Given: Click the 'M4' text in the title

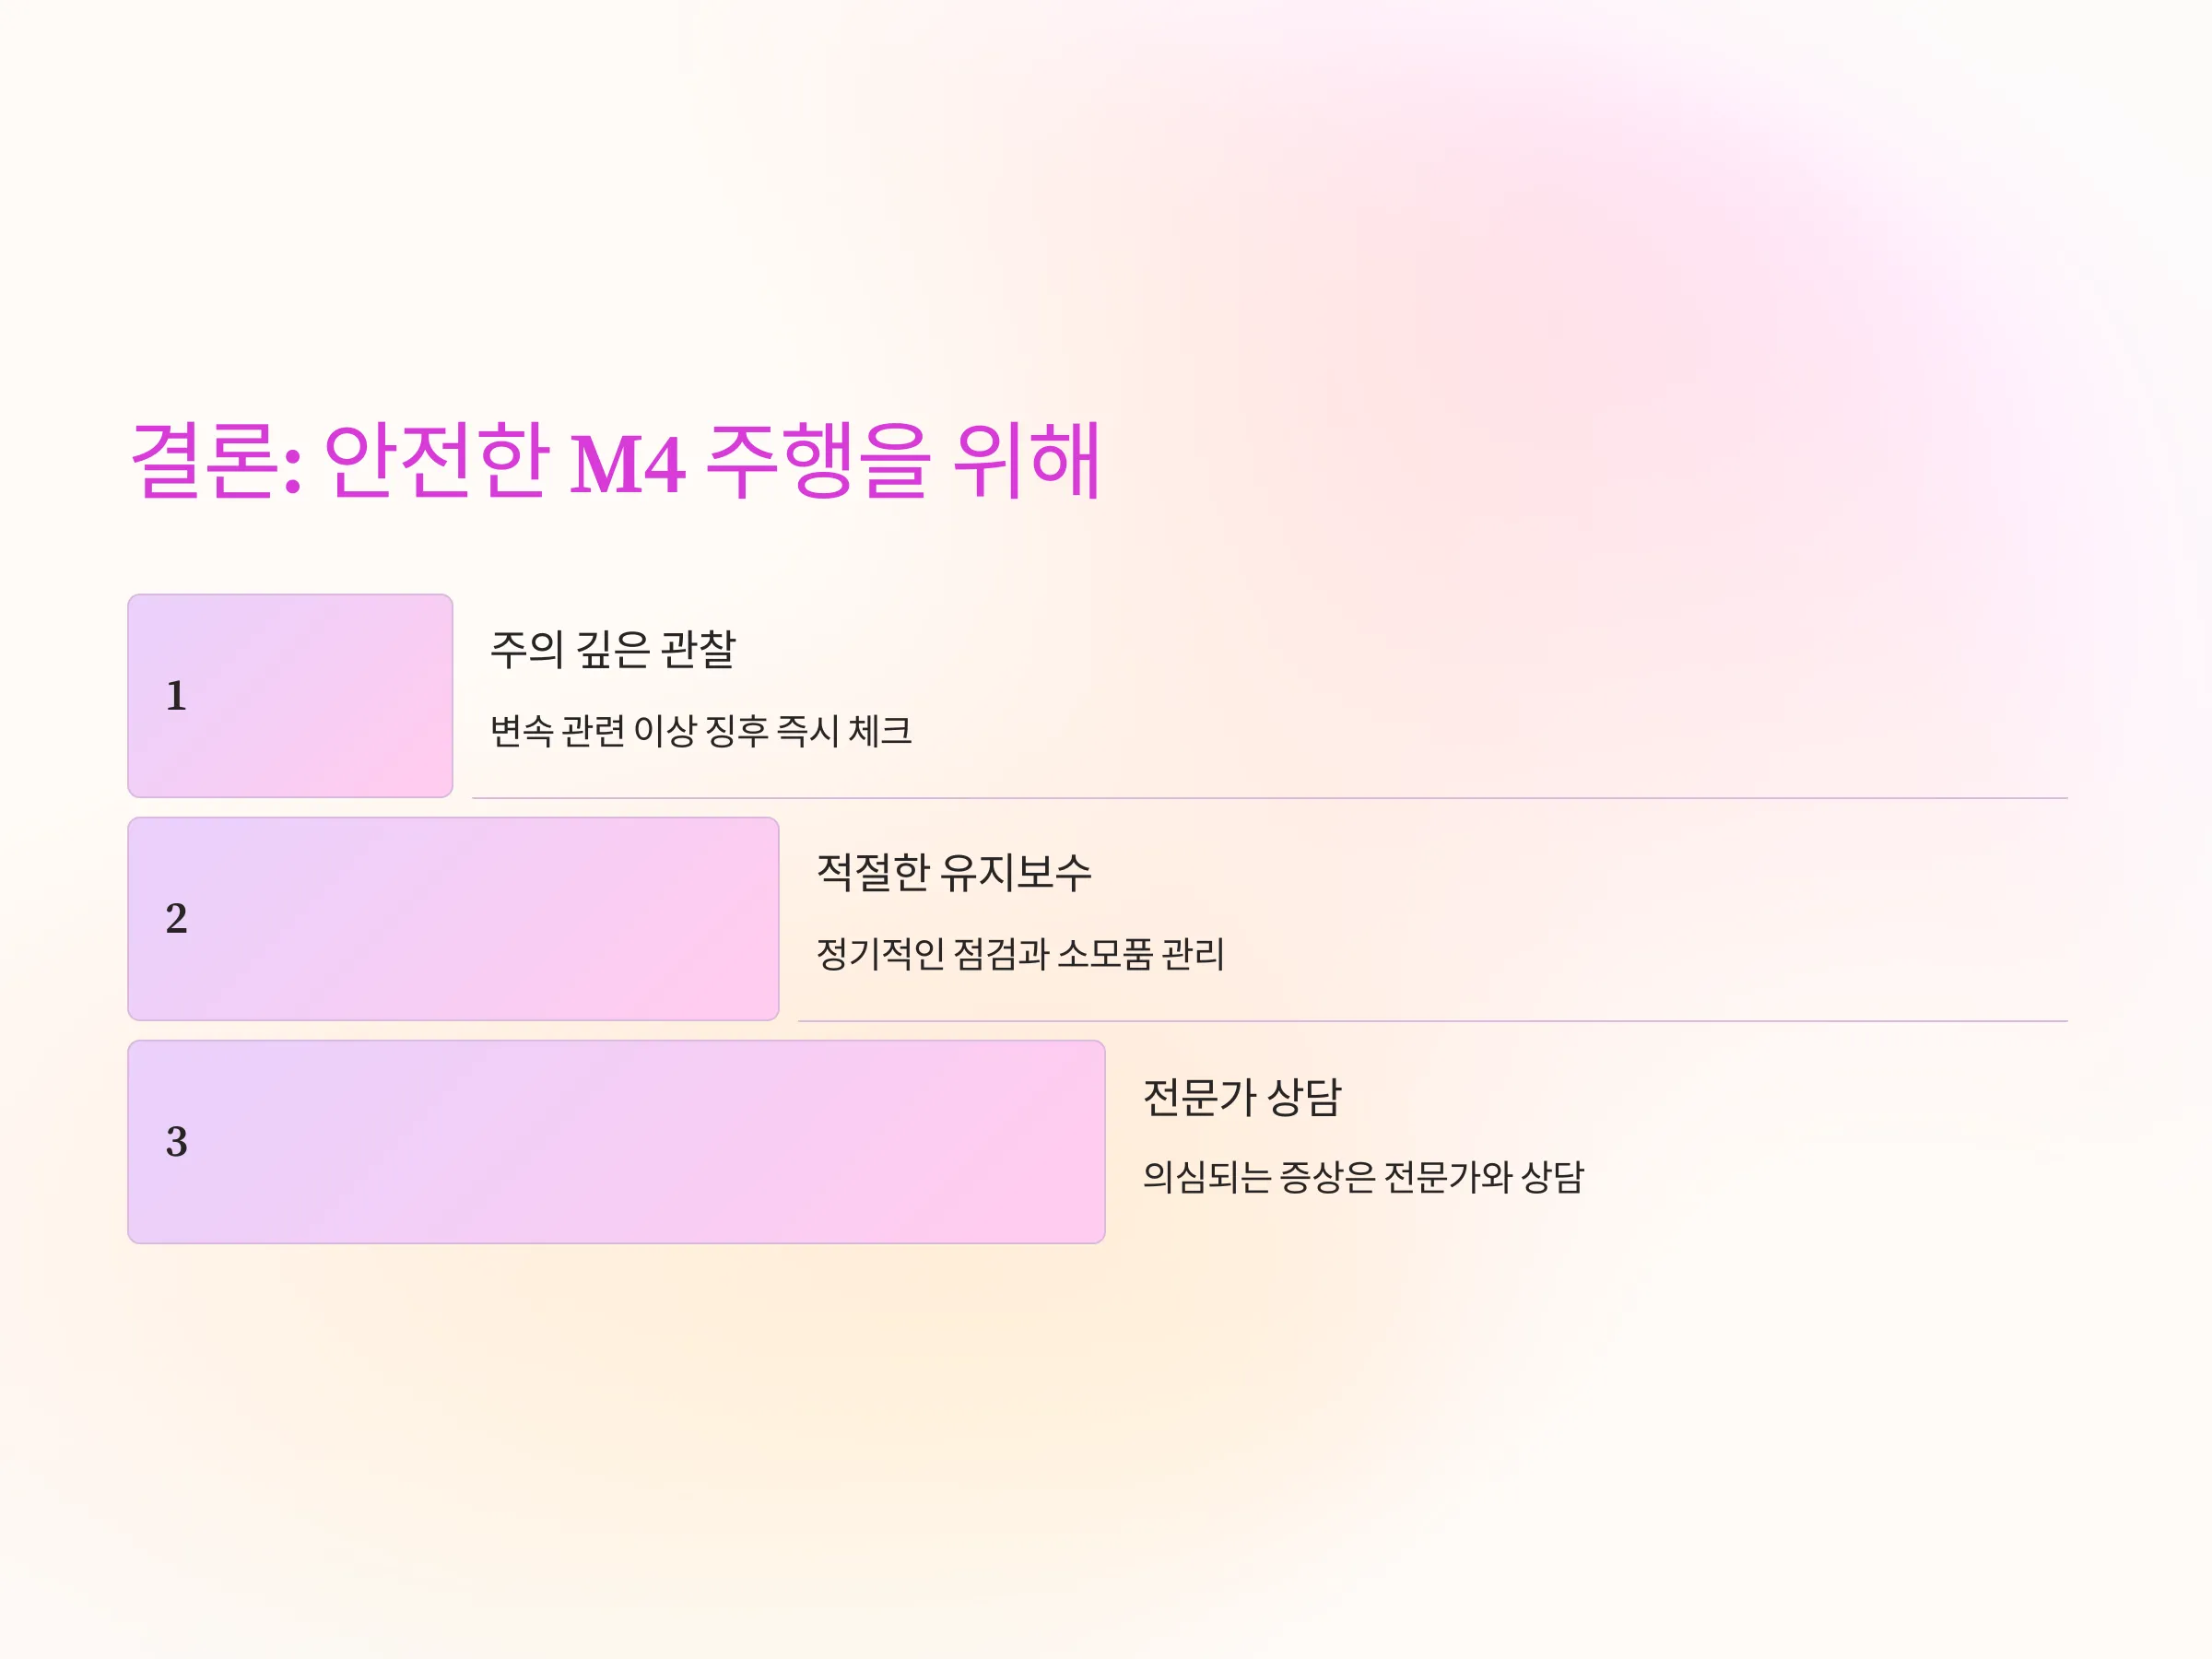Looking at the screenshot, I should click(x=627, y=464).
